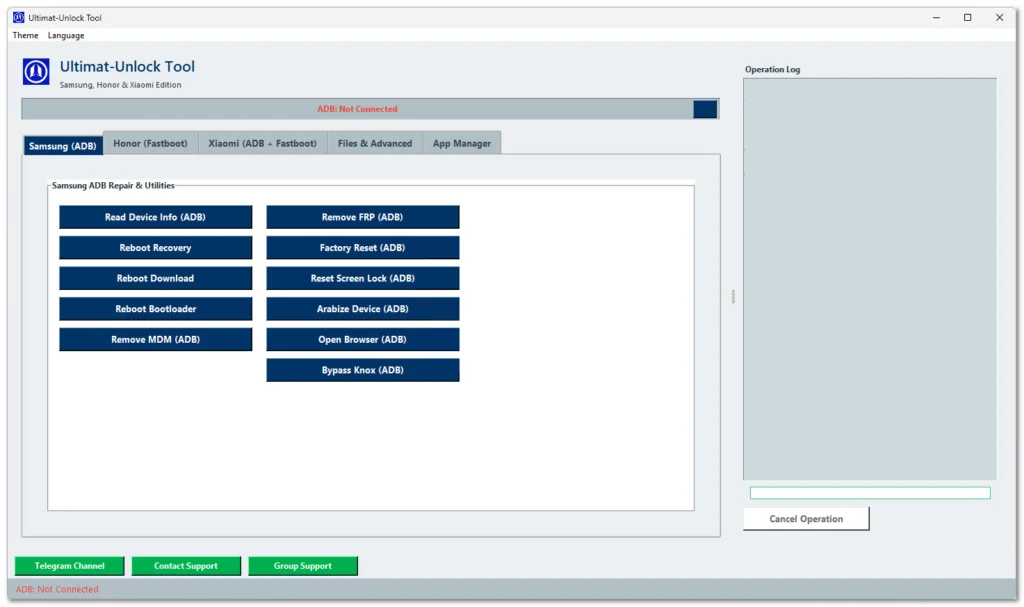Click the Arabize Device (ADB) button
Image resolution: width=1024 pixels, height=607 pixels.
tap(362, 309)
